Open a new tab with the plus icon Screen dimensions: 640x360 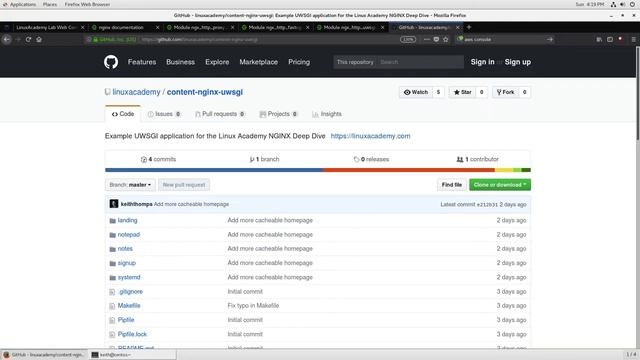[469, 27]
